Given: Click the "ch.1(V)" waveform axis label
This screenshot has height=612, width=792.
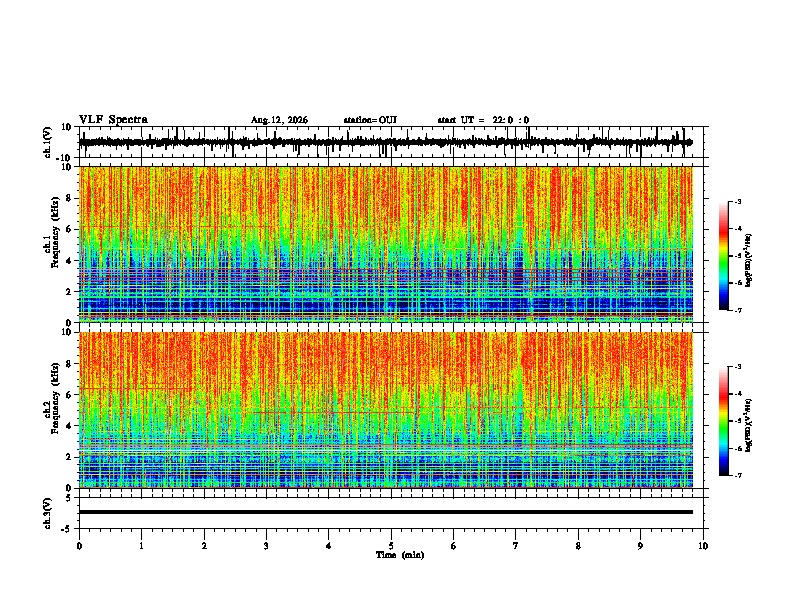Looking at the screenshot, I should (x=48, y=142).
